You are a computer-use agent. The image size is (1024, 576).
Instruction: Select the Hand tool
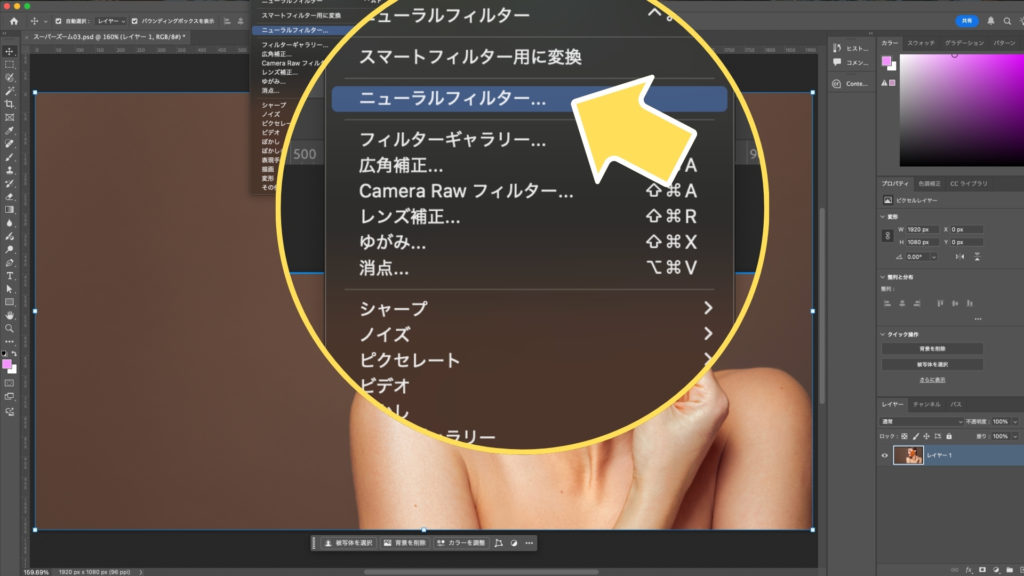click(10, 315)
